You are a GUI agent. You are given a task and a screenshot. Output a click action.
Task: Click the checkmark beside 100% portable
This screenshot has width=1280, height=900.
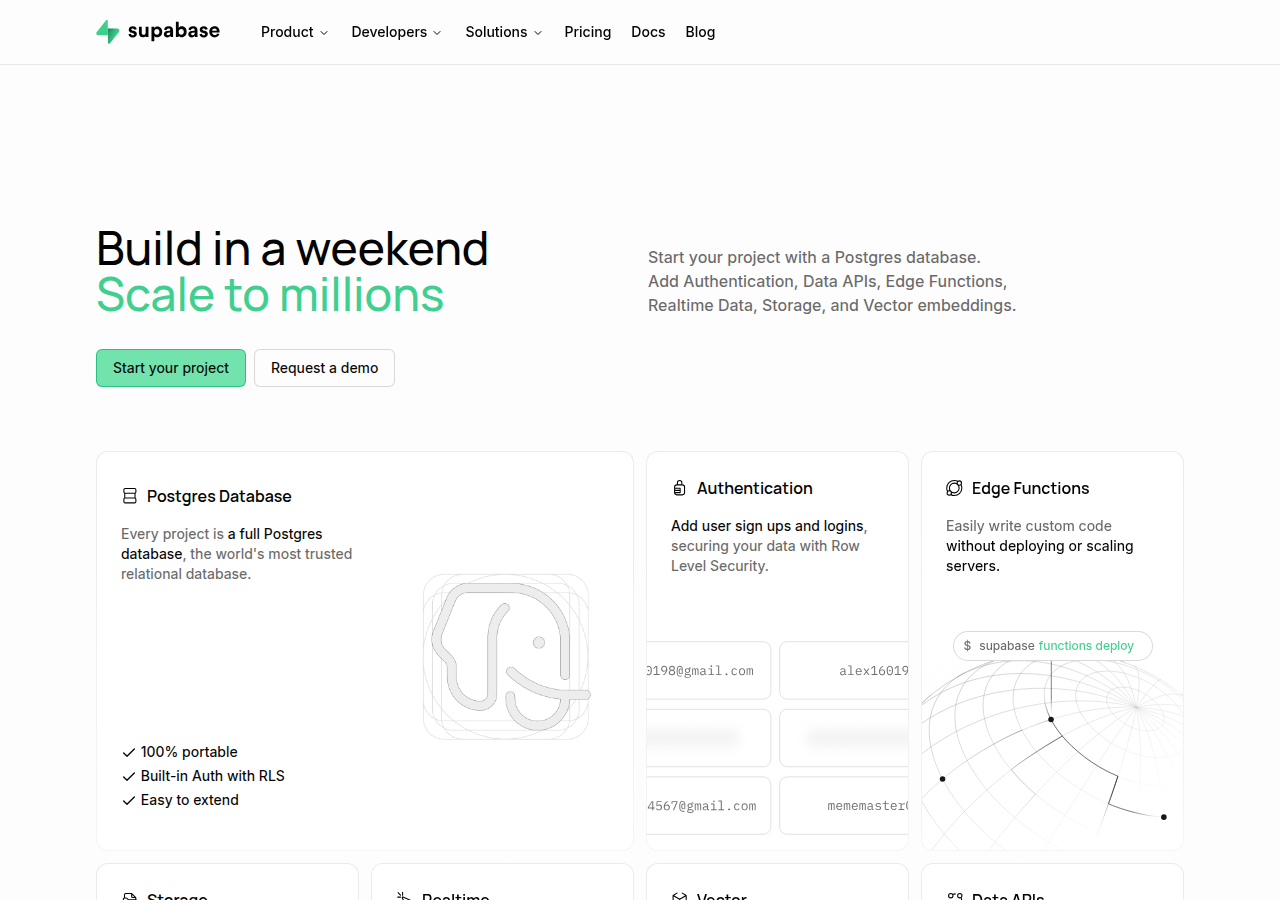tap(128, 752)
